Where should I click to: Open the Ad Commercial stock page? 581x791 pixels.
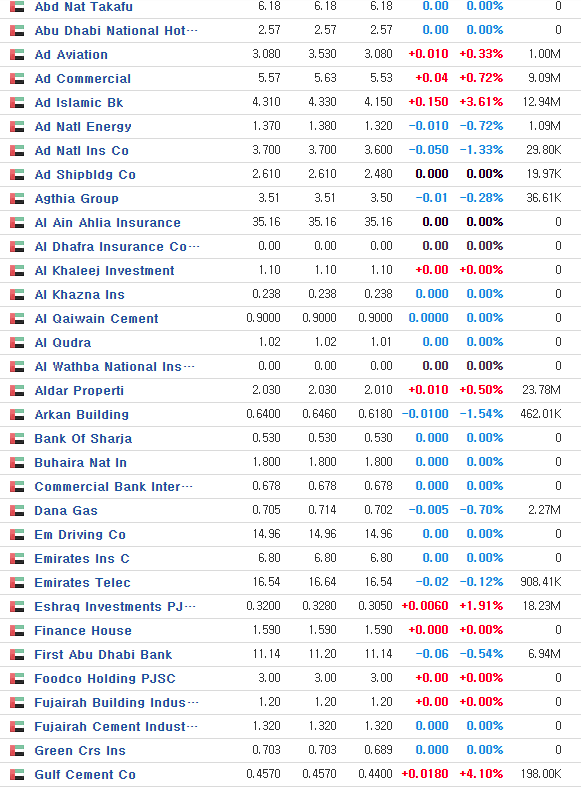(x=83, y=79)
